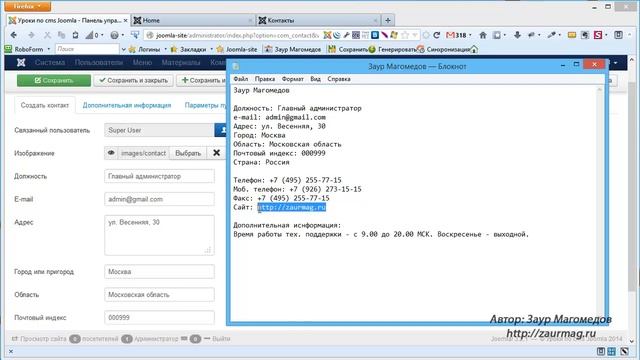Open Дополнительная информация tab
Screen dimensions: 640x360
coord(127,105)
